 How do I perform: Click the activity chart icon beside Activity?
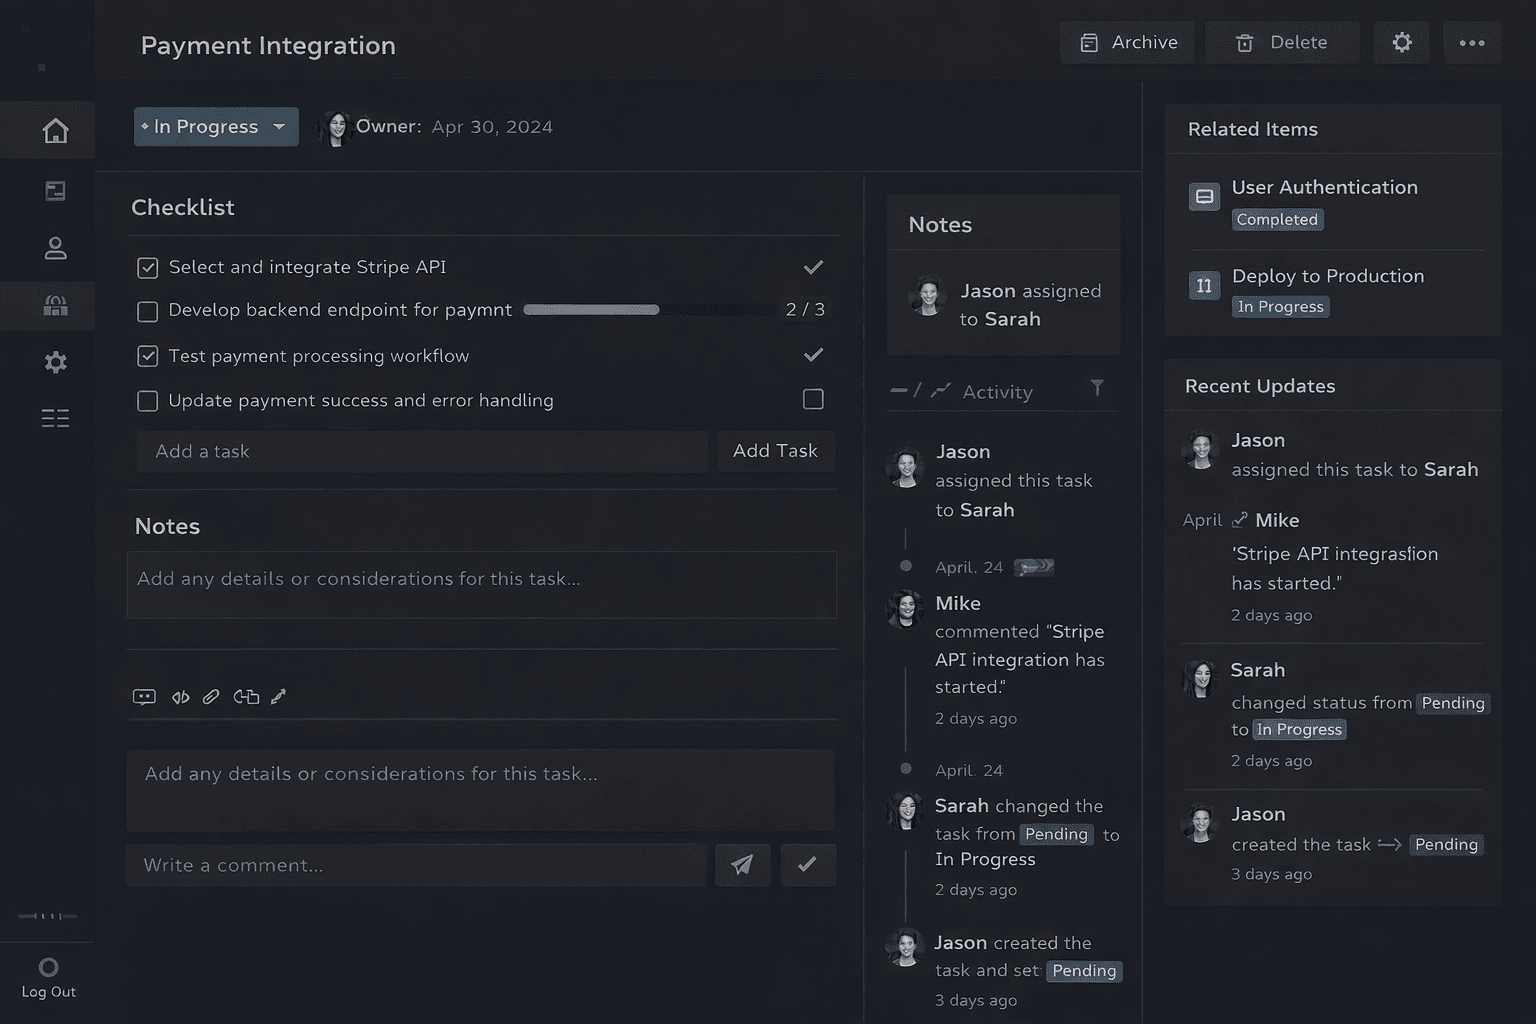(940, 391)
